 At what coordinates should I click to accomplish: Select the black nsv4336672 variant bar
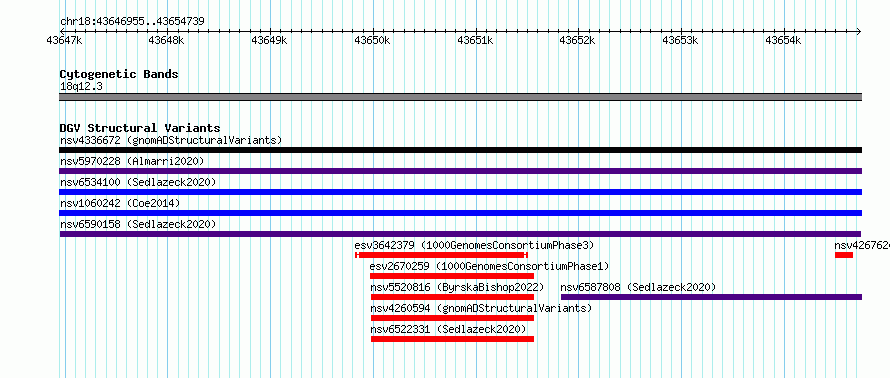pyautogui.click(x=460, y=150)
